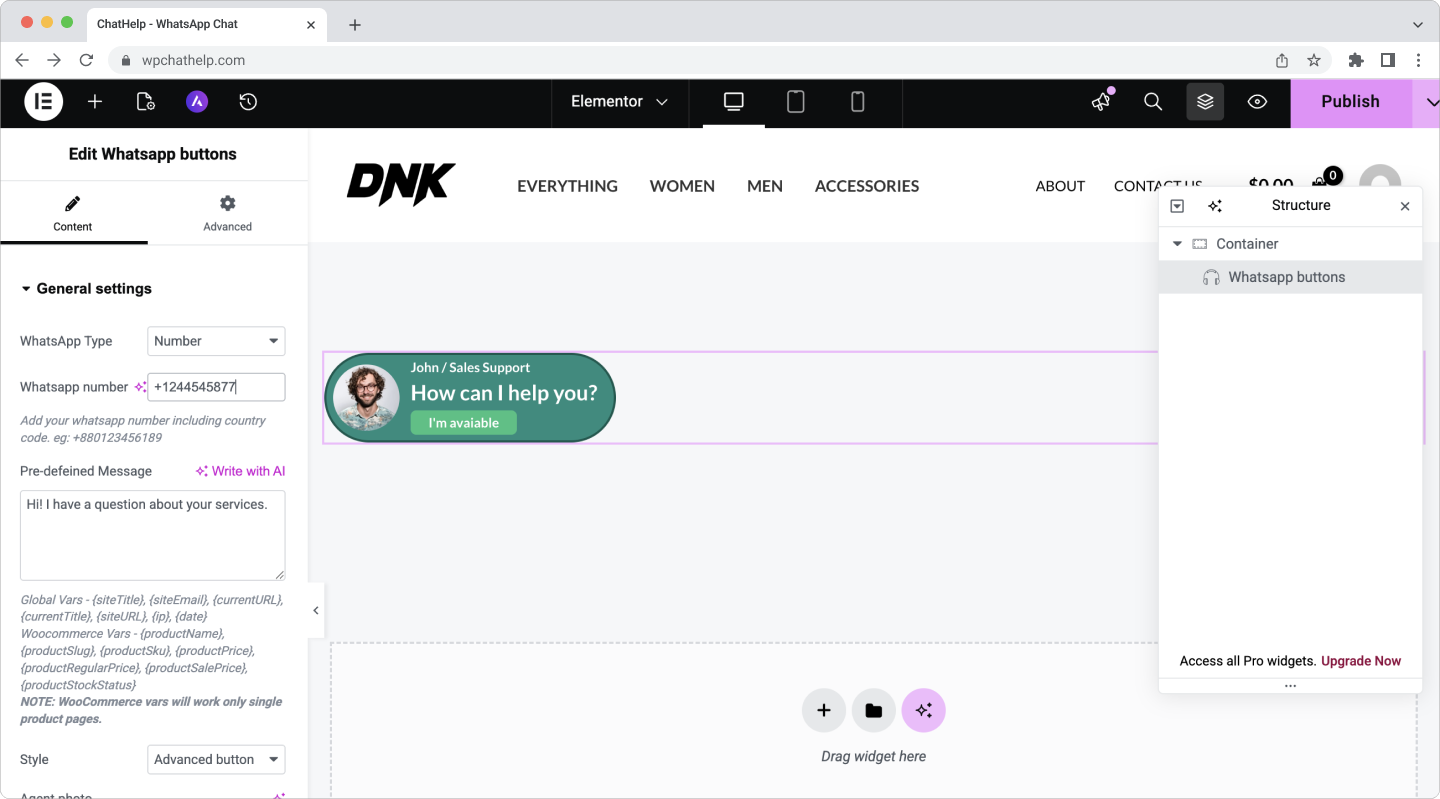Reload the browser page
Screen dimensions: 1440x799
[x=86, y=60]
